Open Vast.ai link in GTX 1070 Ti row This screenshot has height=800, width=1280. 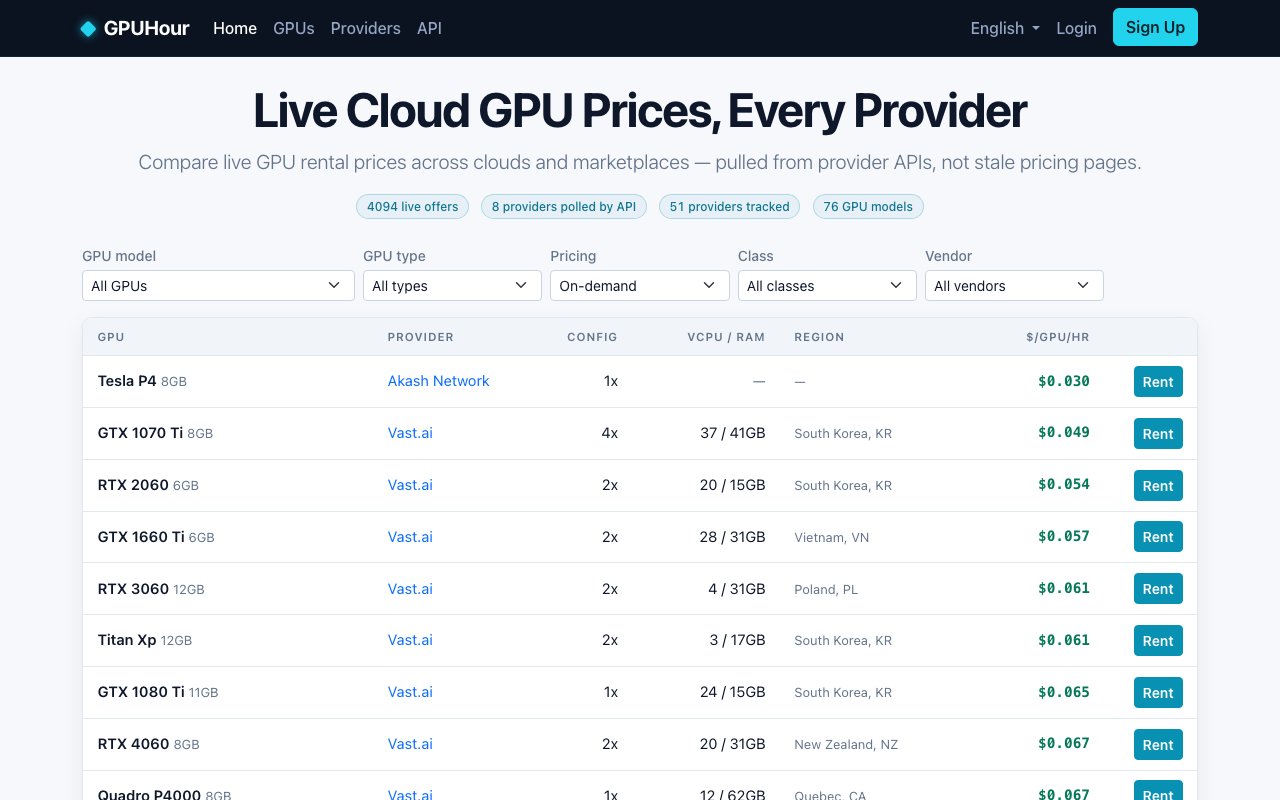pyautogui.click(x=410, y=433)
